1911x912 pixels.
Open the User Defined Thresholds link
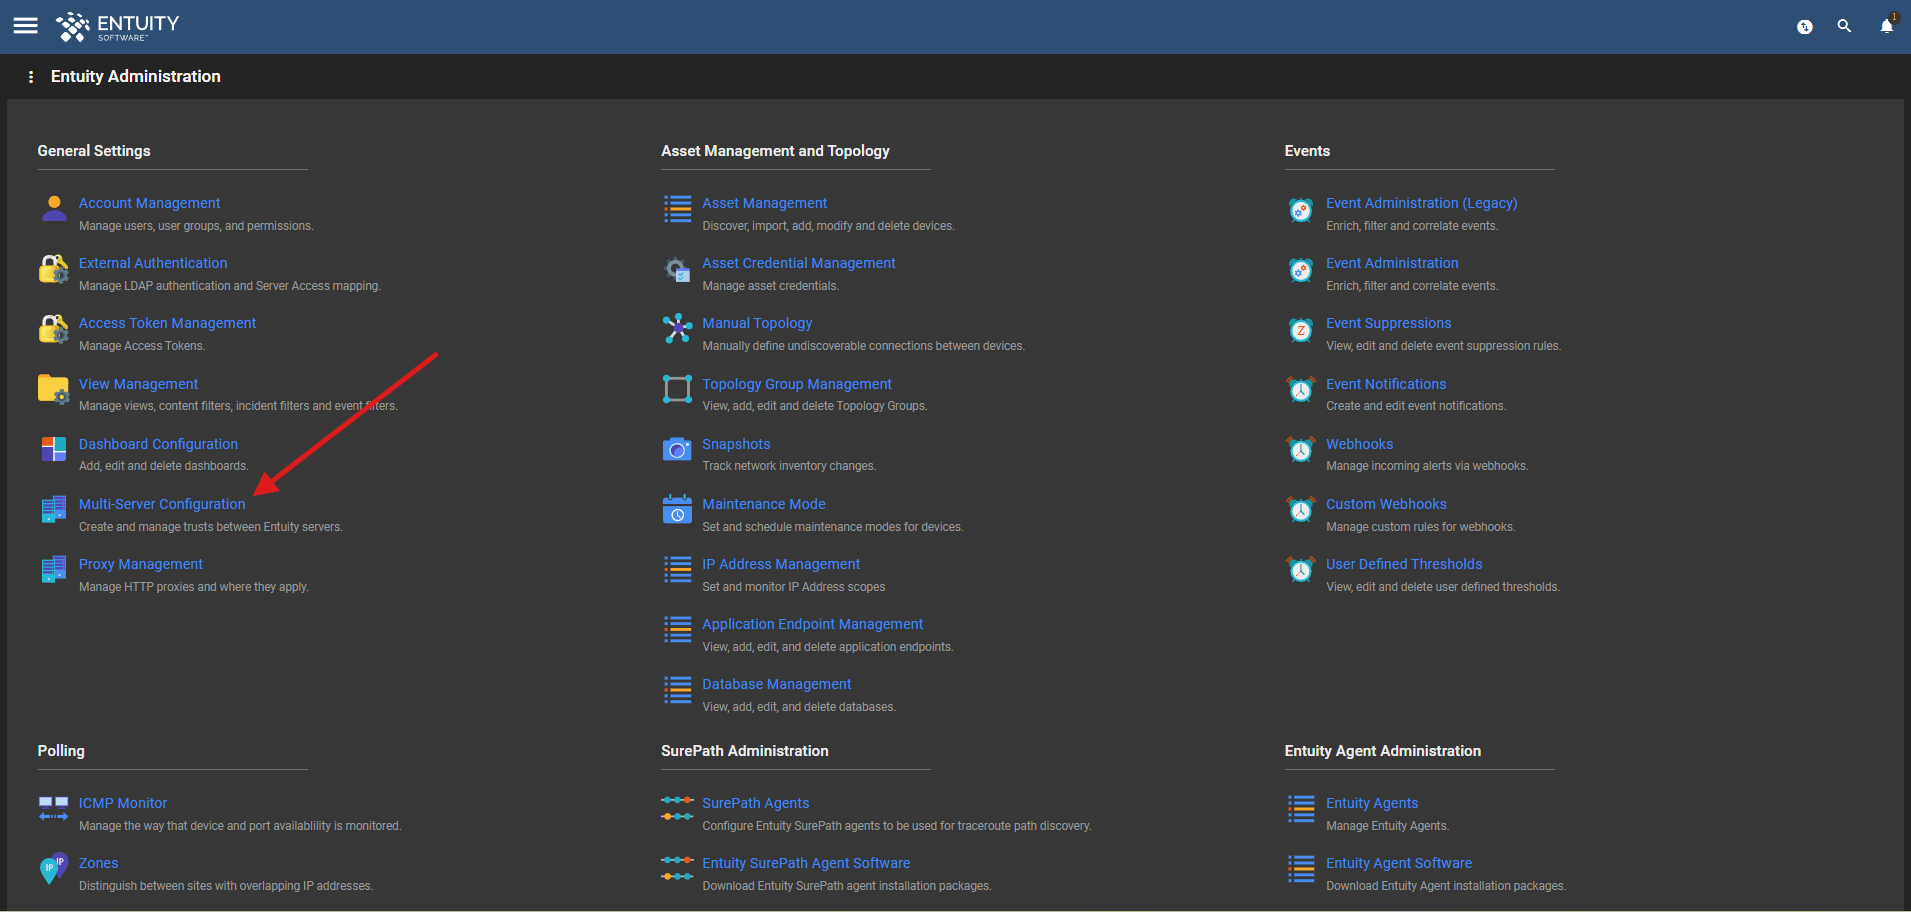1404,564
